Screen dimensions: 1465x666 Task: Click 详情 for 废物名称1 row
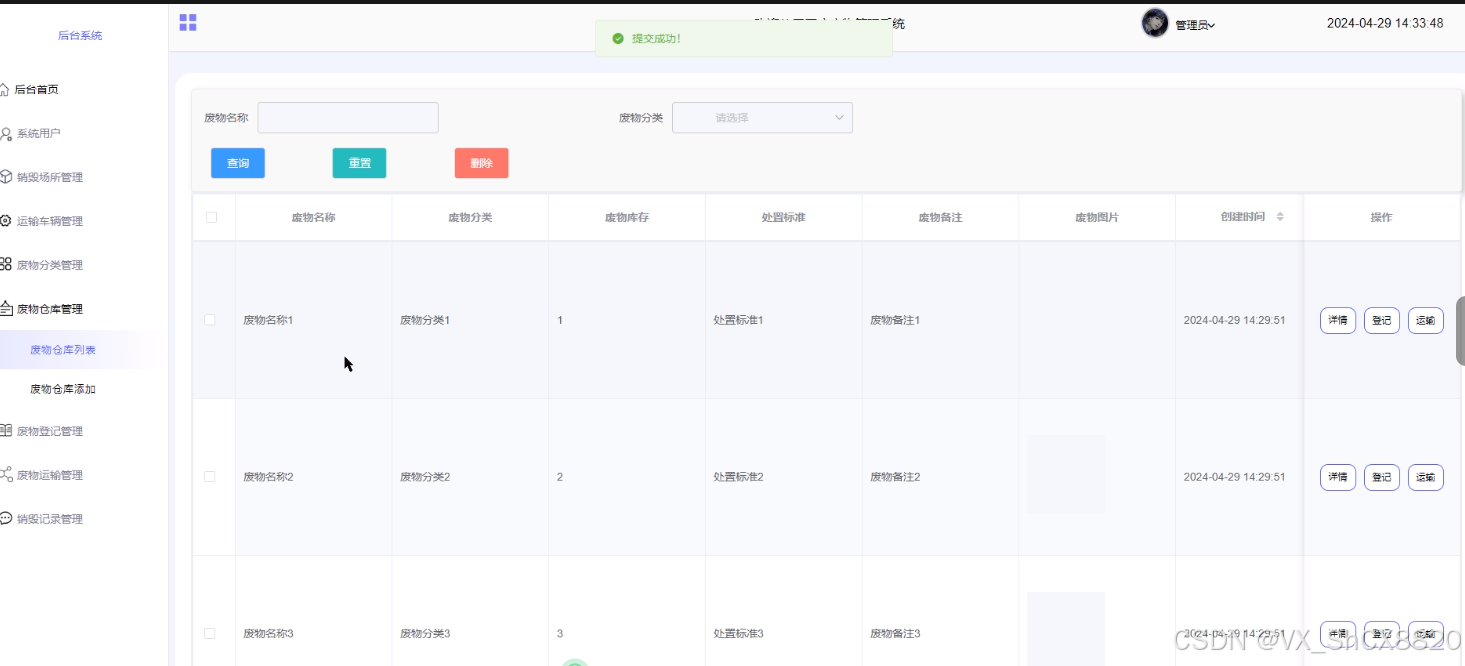[x=1338, y=321]
